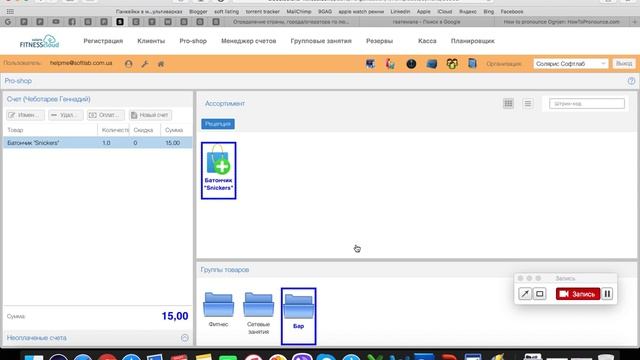Pause recording in the Запись widget
The width and height of the screenshot is (640, 360).
(x=607, y=294)
